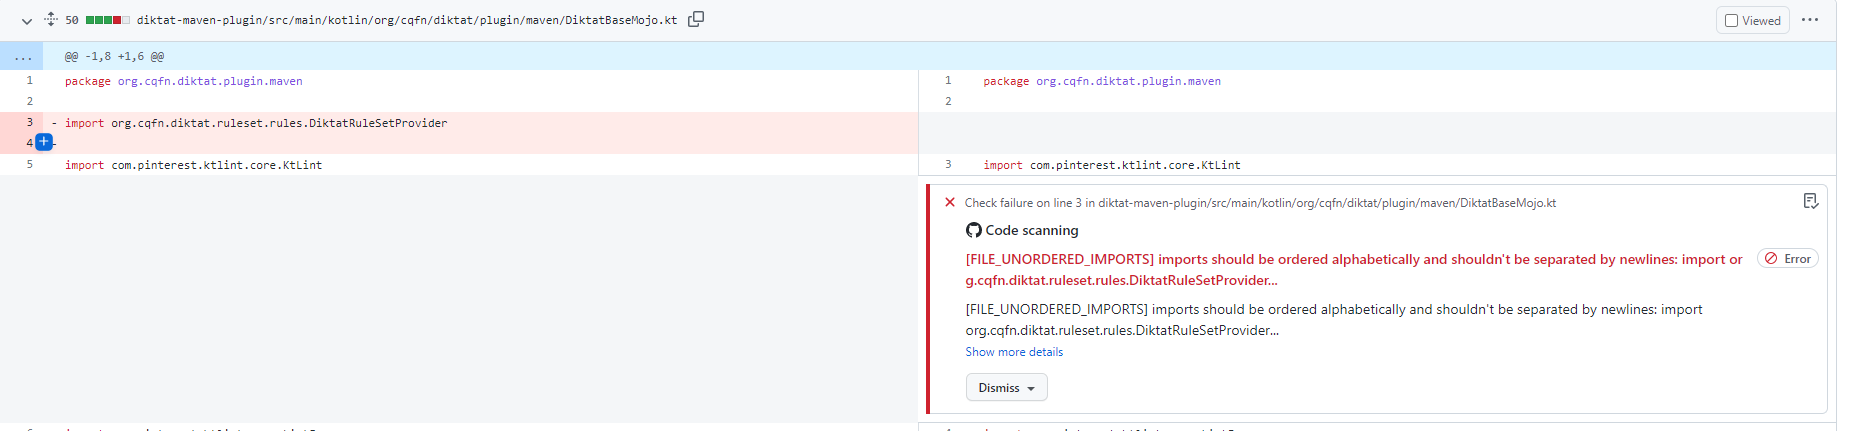Screen dimensions: 1854x431
Task: Select right-side line number 3
Action: 948,165
